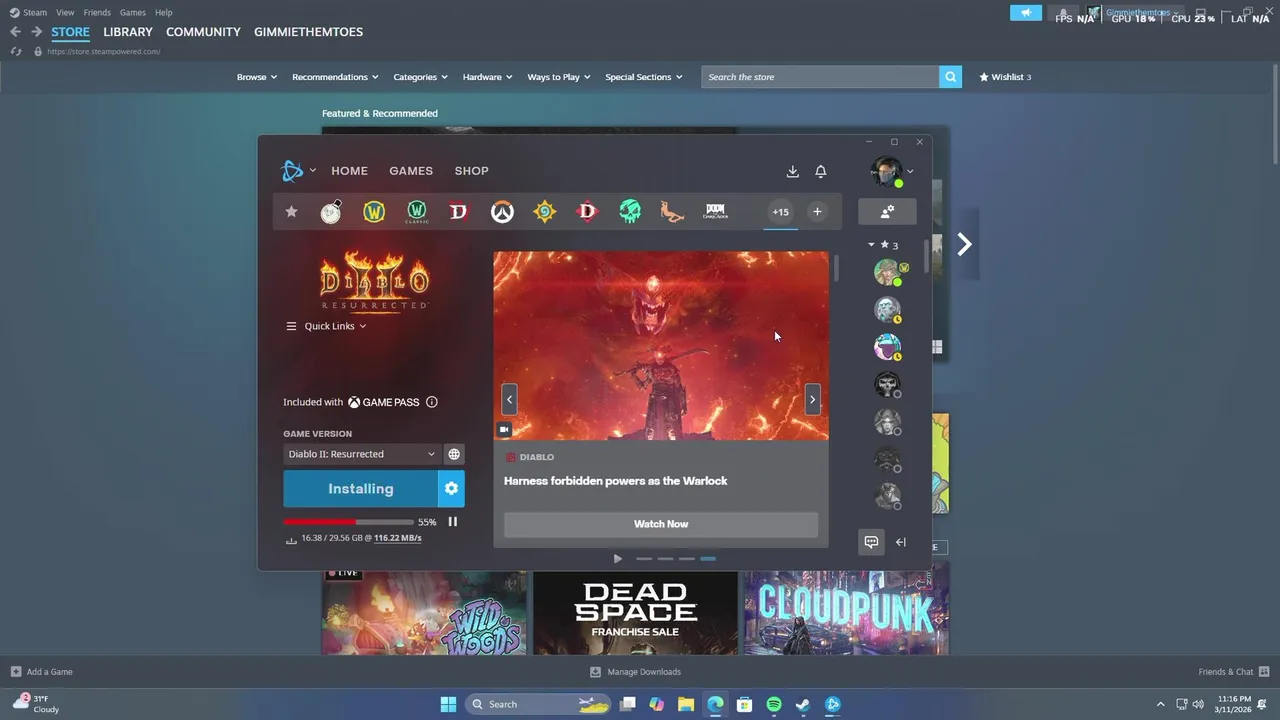1280x720 pixels.
Task: Select the fourth carousel indicator
Action: click(708, 559)
